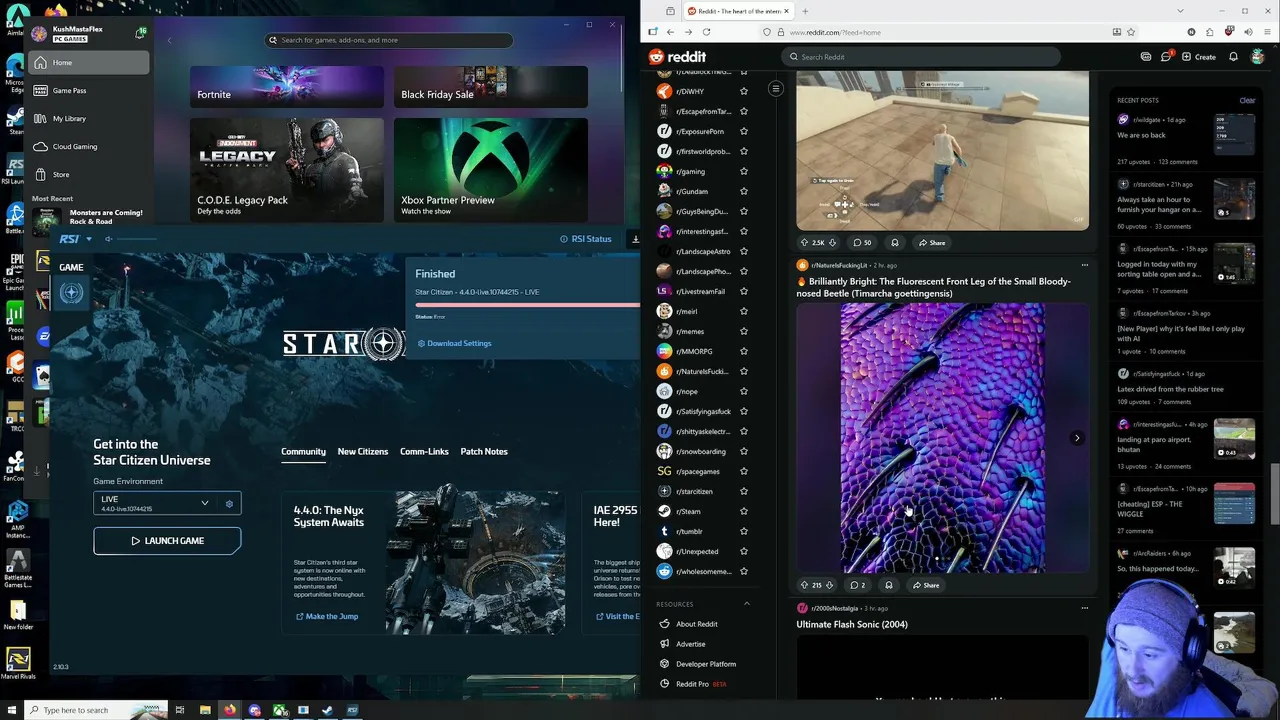Toggle favorite star for r/gaming
Viewport: 1280px width, 720px height.
click(743, 171)
